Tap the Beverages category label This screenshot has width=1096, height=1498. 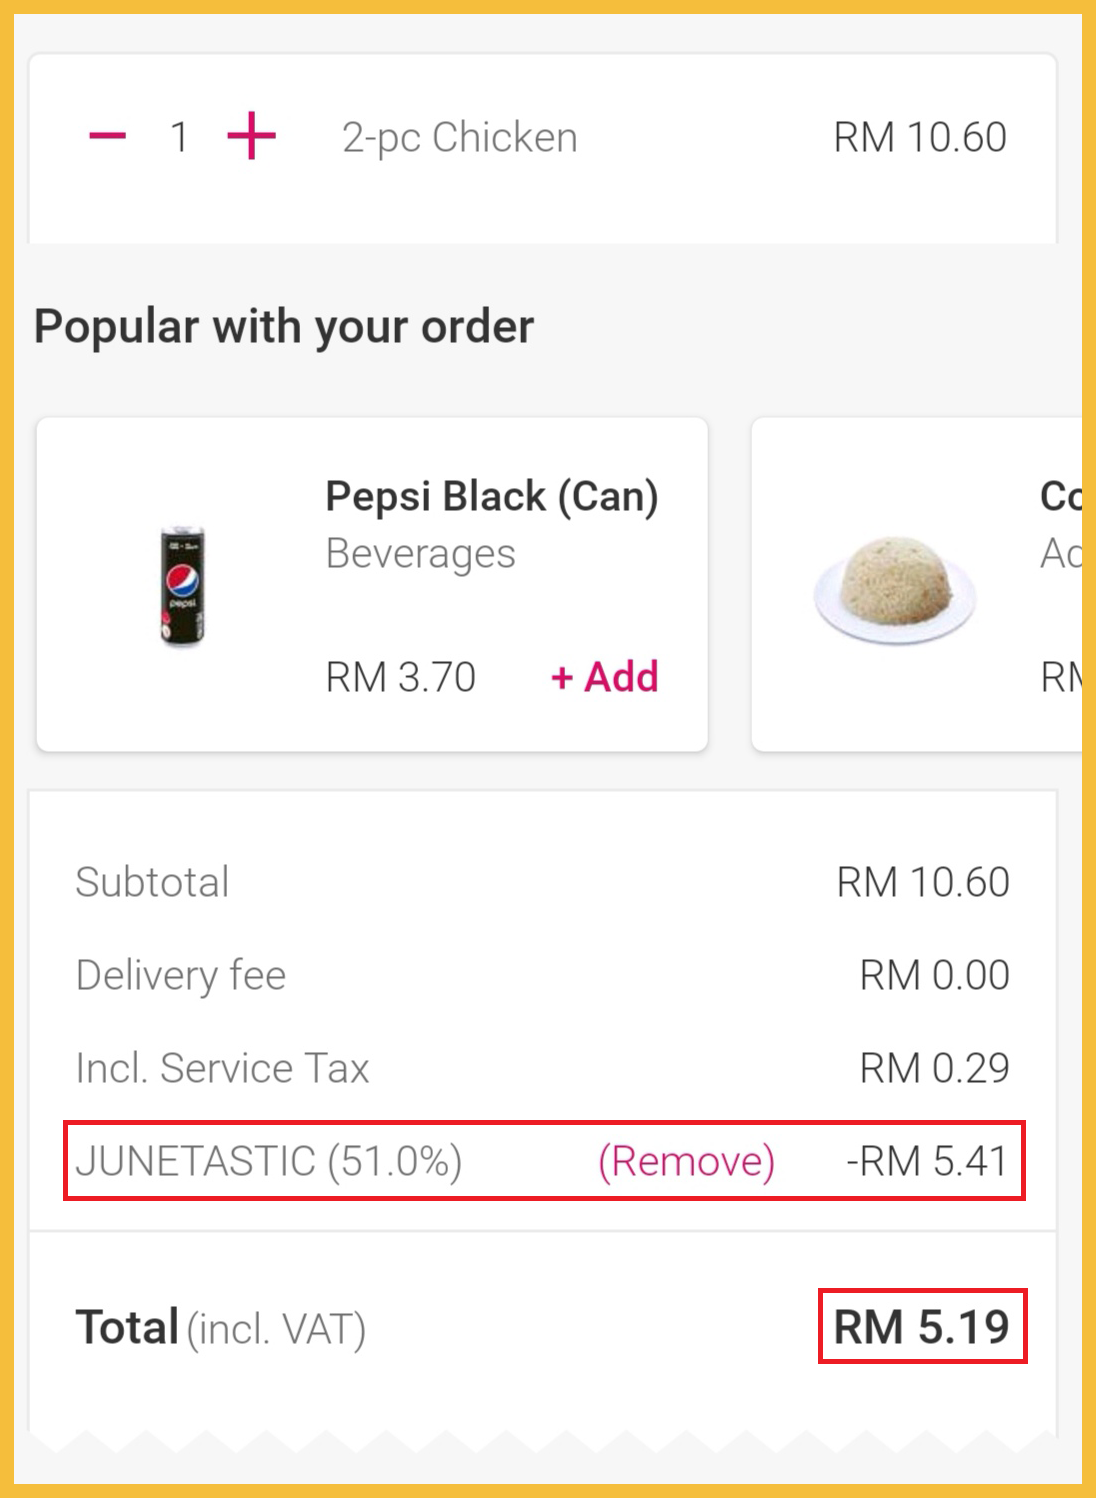coord(420,553)
